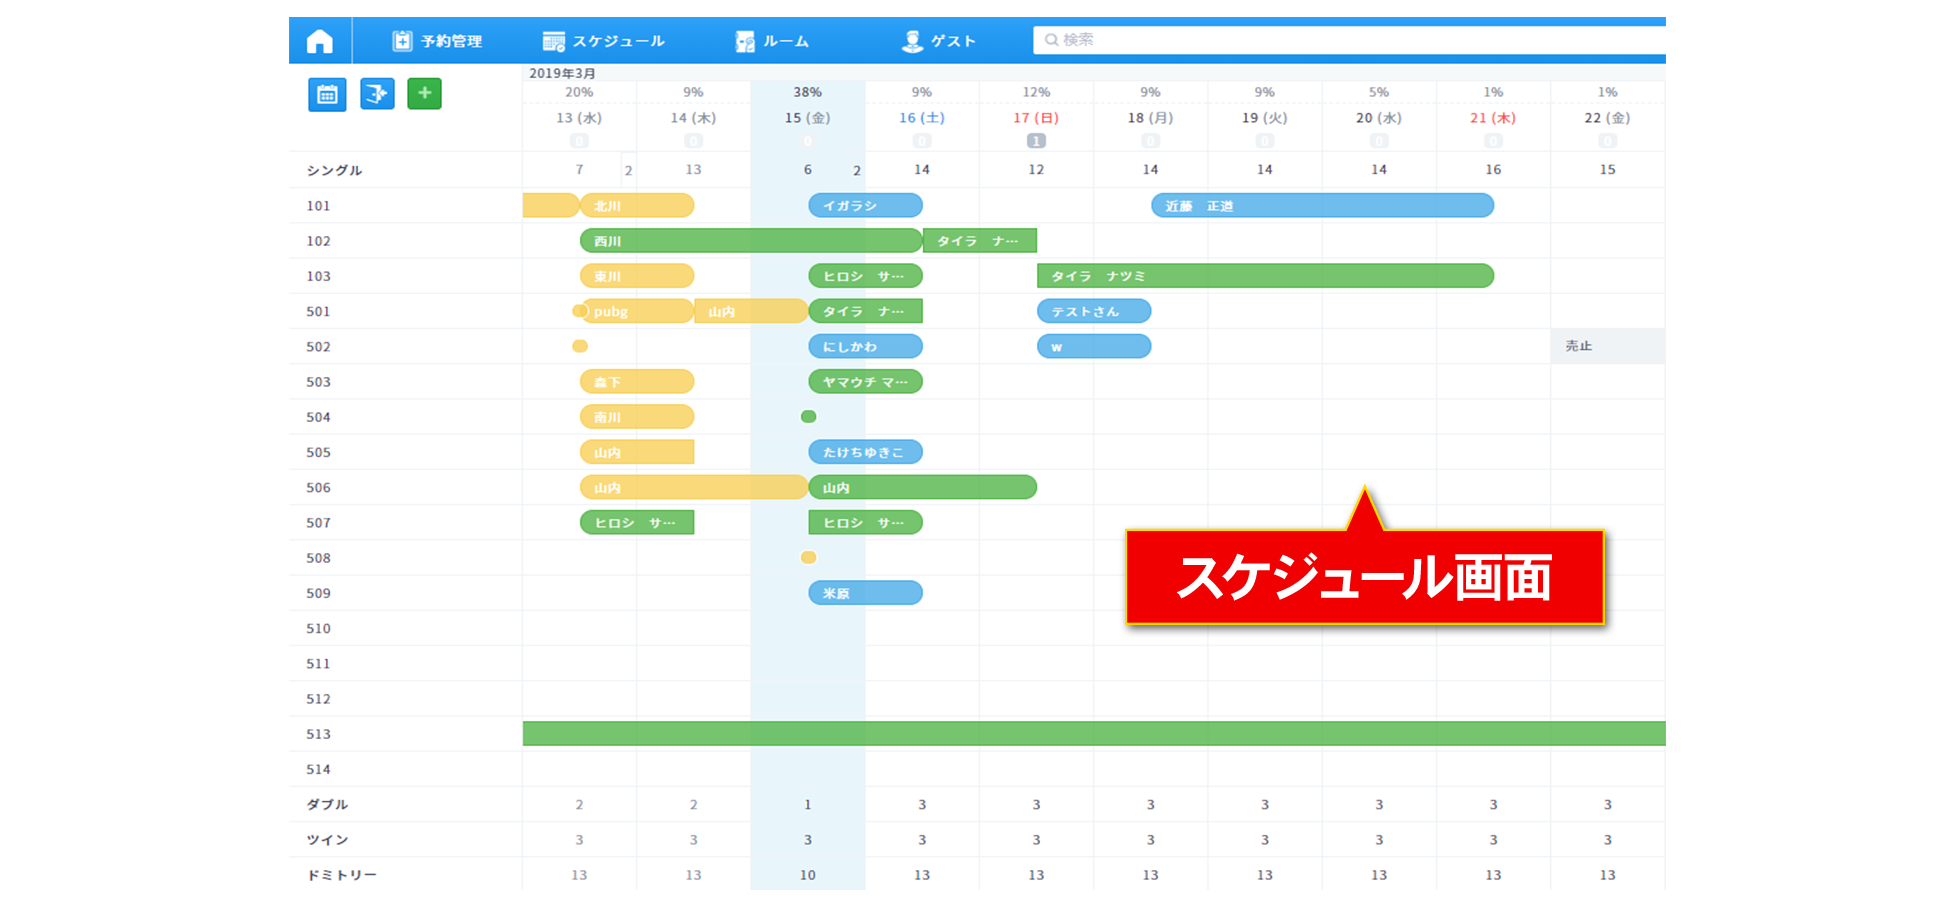Click the home icon in the top bar
Image resolution: width=1956 pixels, height=907 pixels.
(320, 41)
